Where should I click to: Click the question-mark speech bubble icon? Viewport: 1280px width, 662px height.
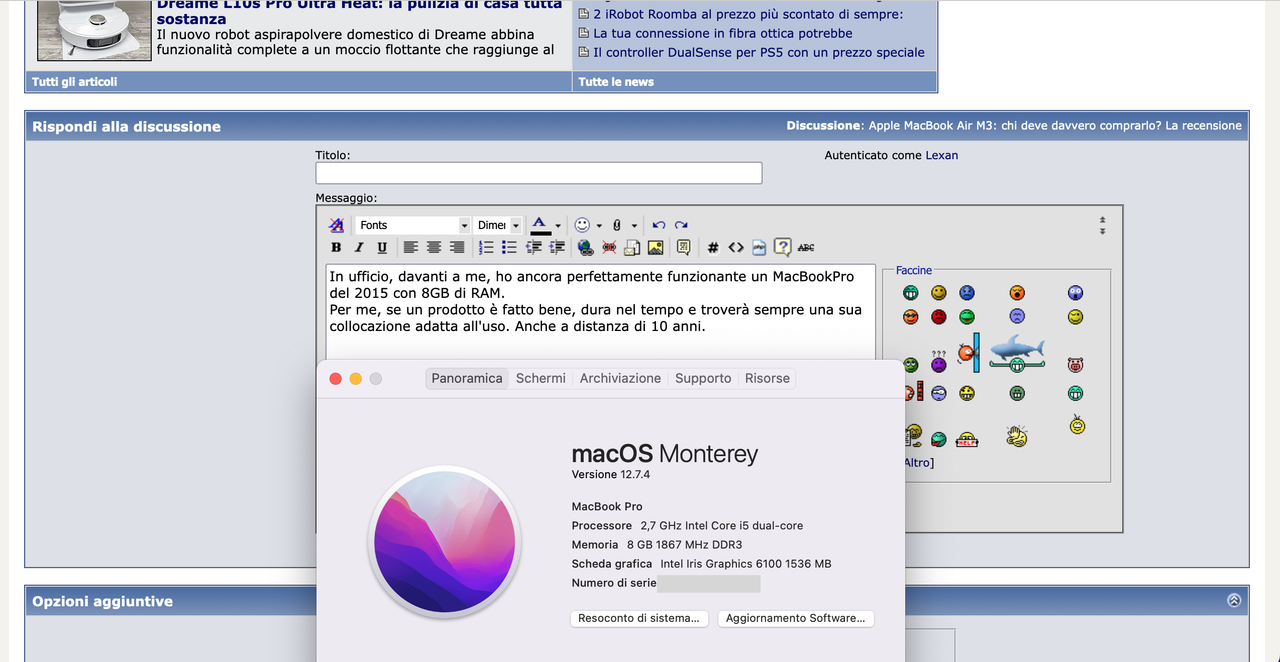[782, 247]
